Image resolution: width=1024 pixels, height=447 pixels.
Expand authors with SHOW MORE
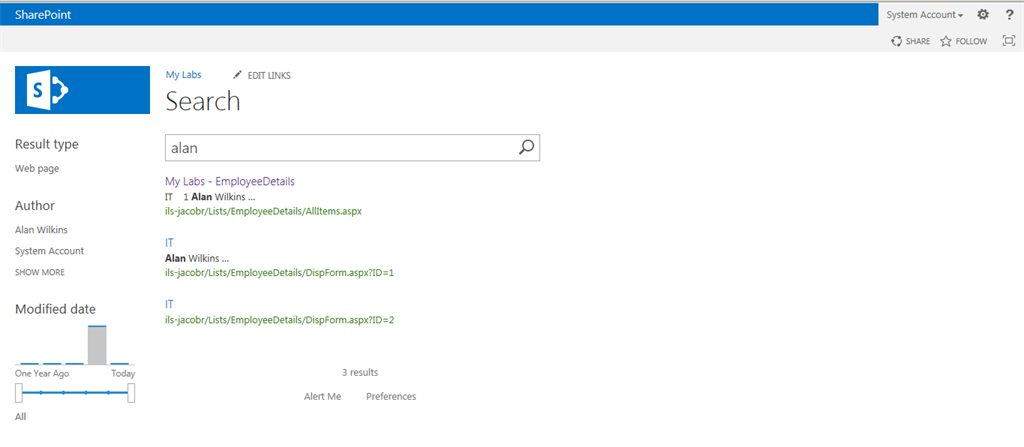pos(40,272)
